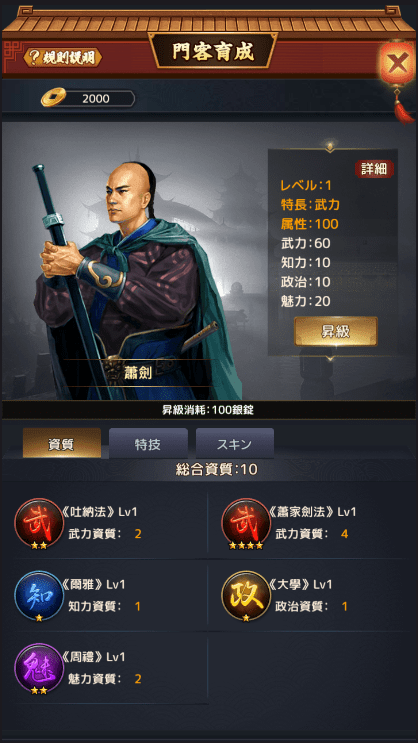Switch to the 資質 tab
Viewport: 418px width, 743px height.
[62, 444]
